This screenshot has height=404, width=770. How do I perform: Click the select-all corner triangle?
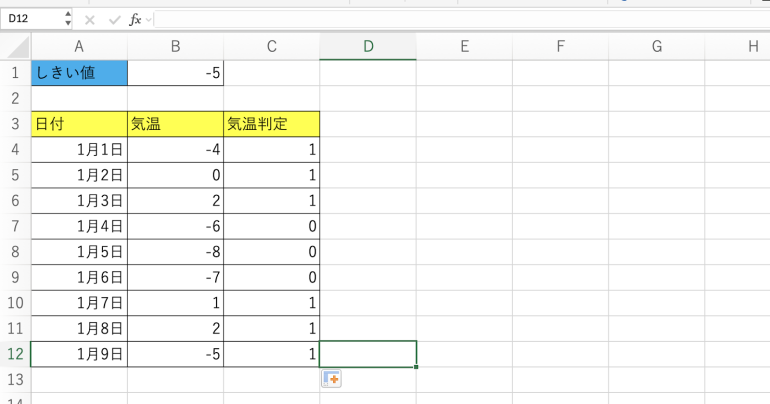18,48
